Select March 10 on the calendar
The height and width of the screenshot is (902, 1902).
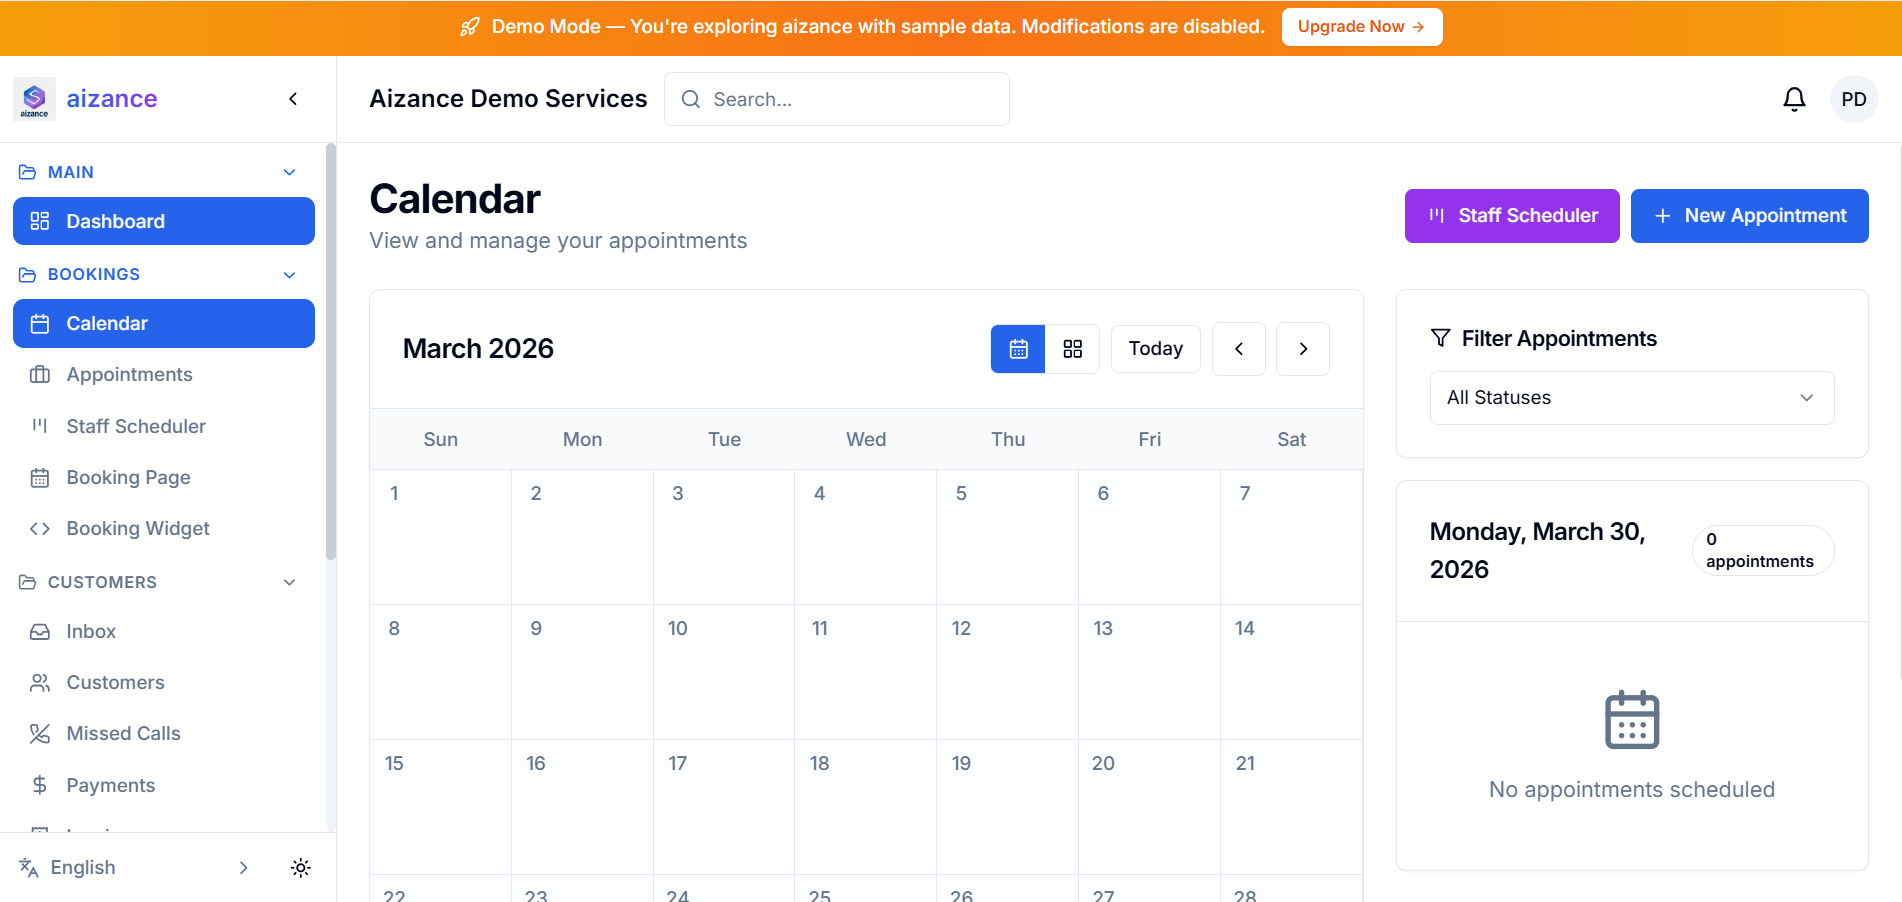[x=724, y=672]
